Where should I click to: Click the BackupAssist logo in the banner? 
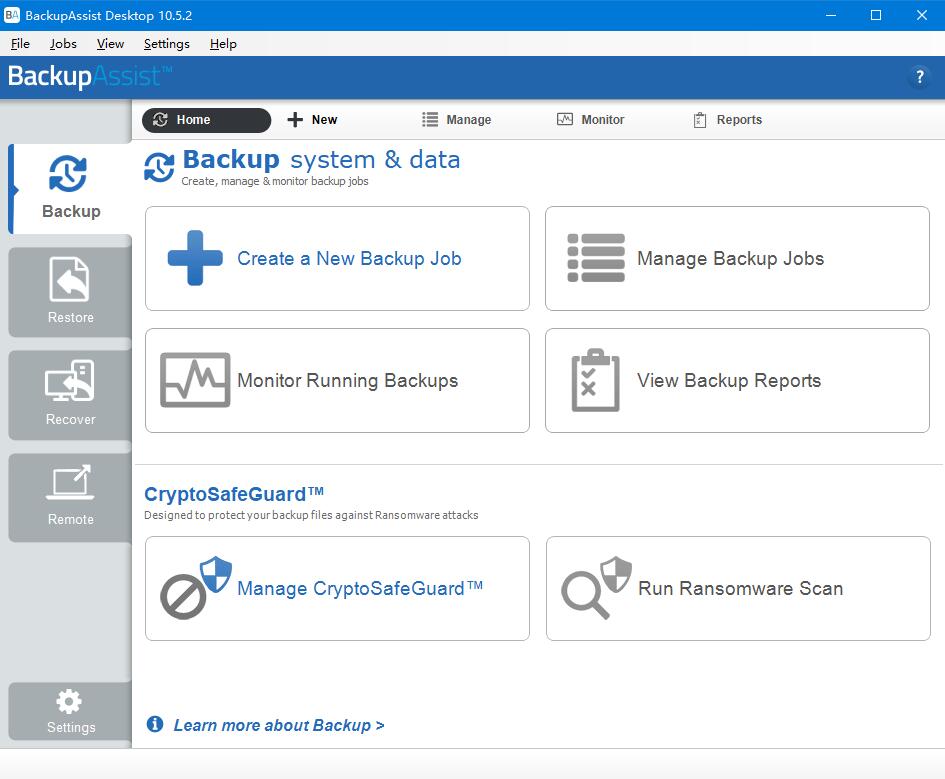point(90,77)
